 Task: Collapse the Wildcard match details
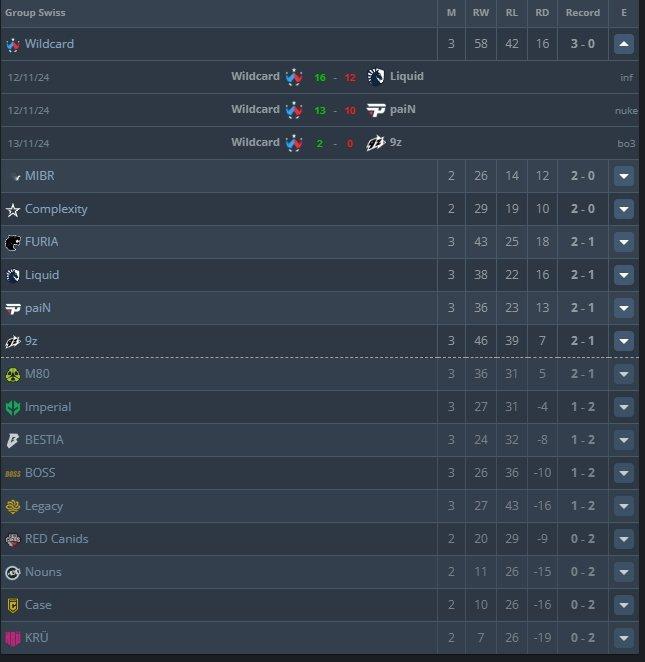coord(624,44)
